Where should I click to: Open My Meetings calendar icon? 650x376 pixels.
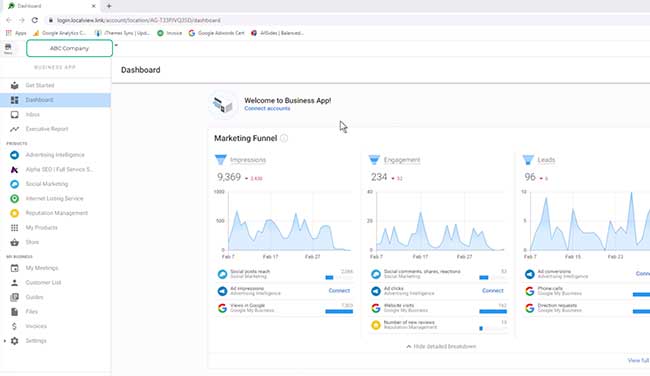point(15,268)
